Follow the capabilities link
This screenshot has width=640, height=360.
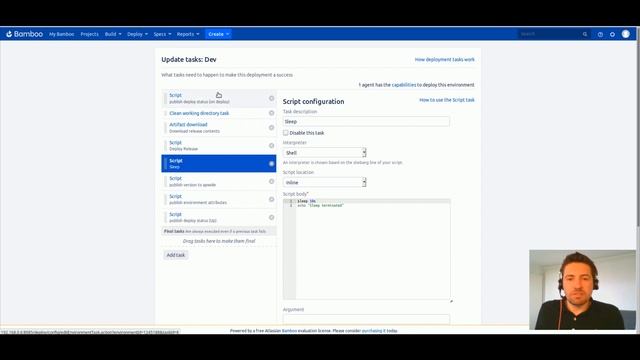coord(404,85)
